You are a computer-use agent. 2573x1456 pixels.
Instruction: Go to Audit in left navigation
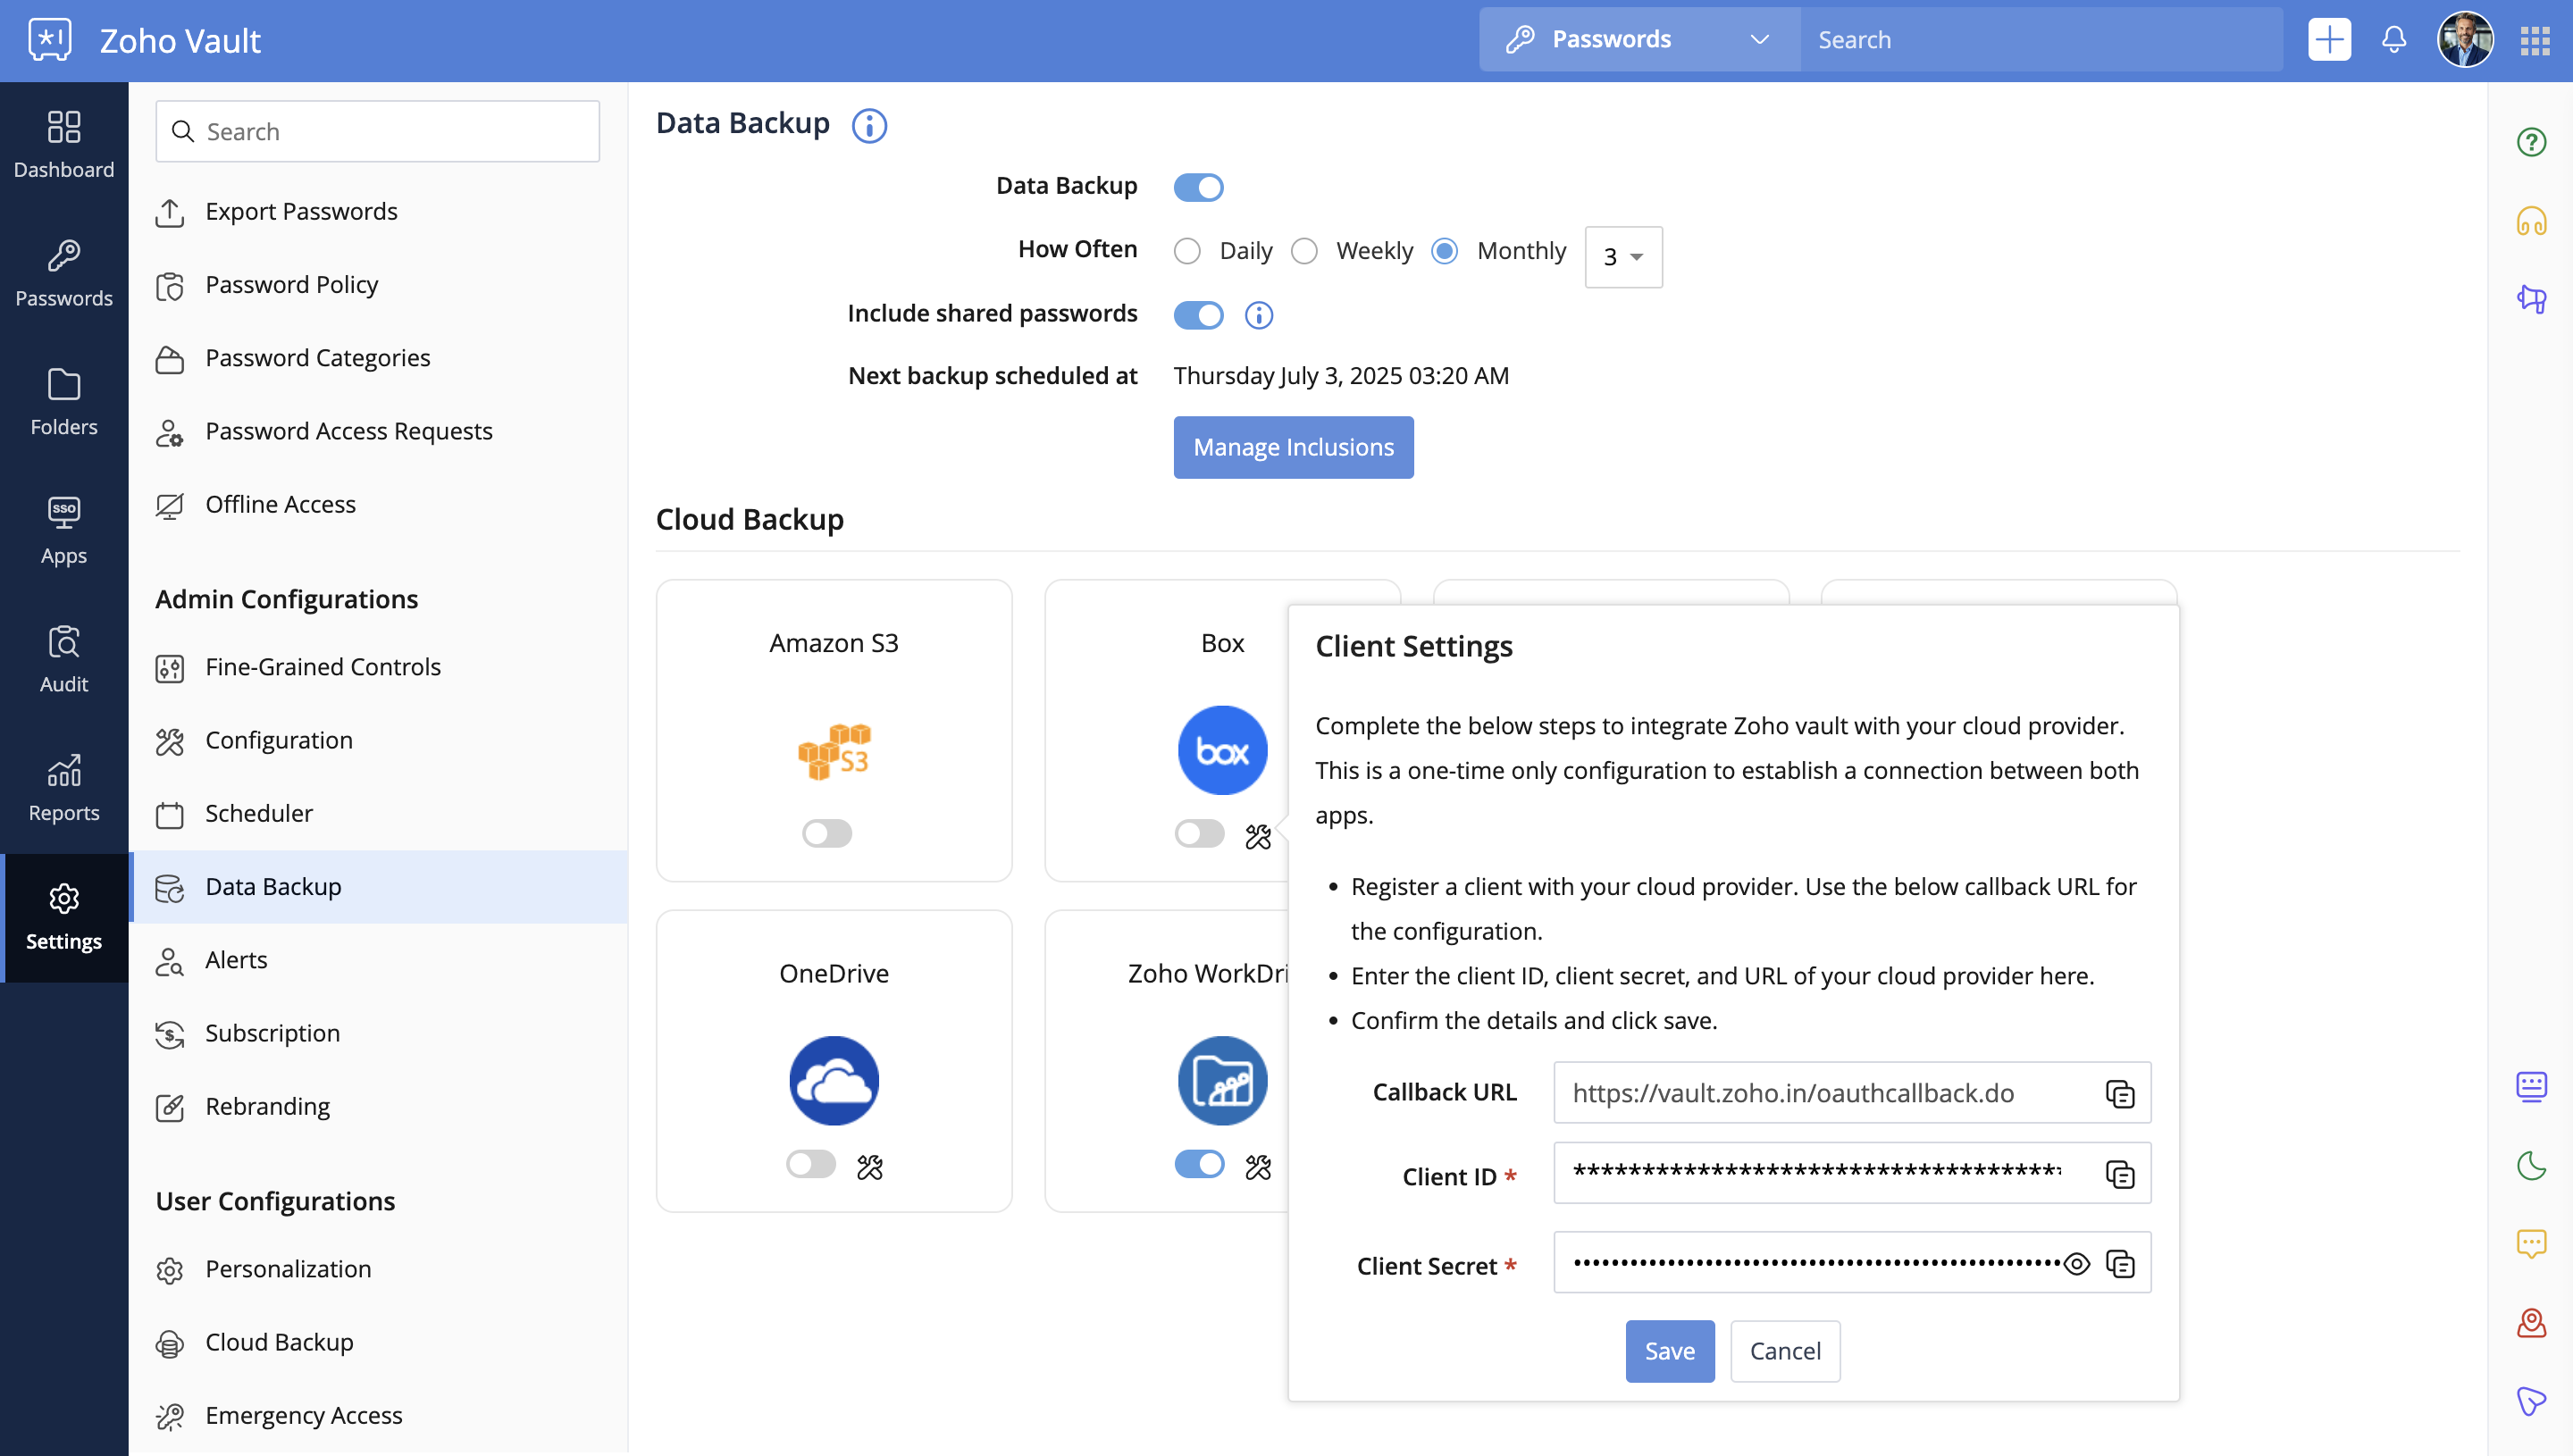point(64,658)
